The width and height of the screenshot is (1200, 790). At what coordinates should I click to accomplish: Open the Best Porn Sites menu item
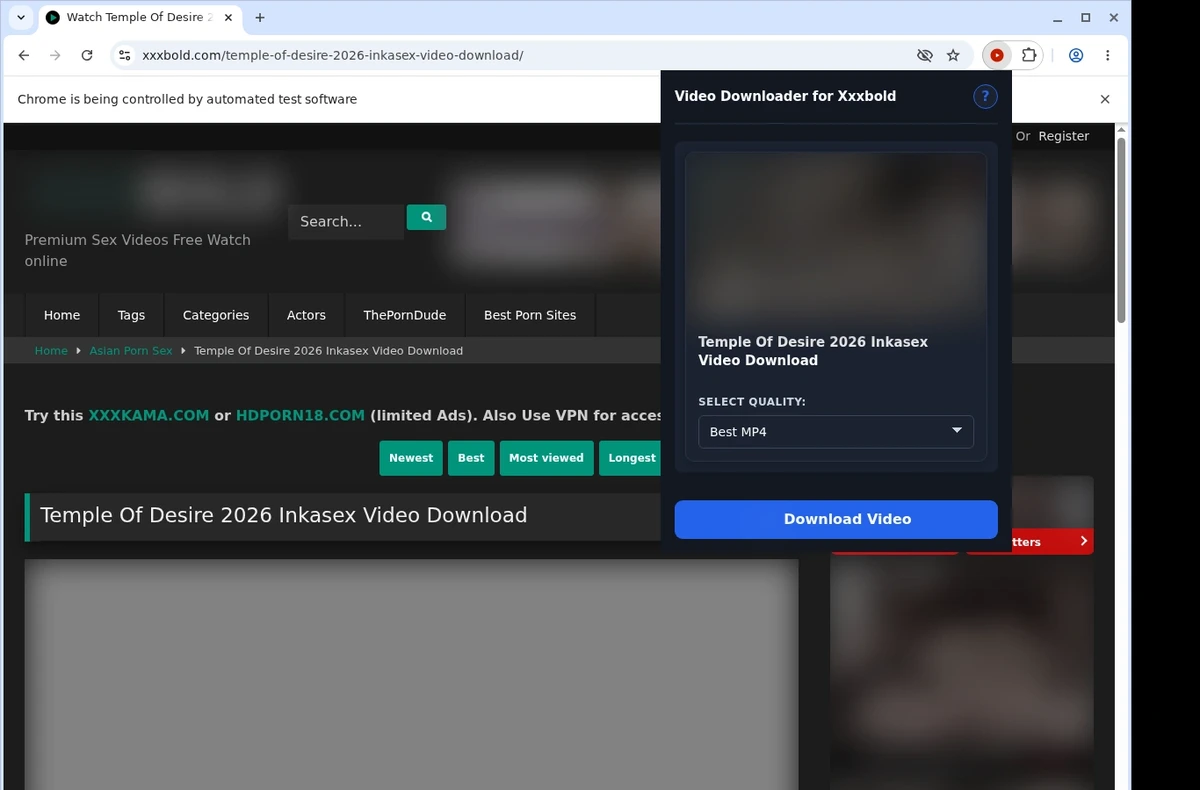pos(530,315)
